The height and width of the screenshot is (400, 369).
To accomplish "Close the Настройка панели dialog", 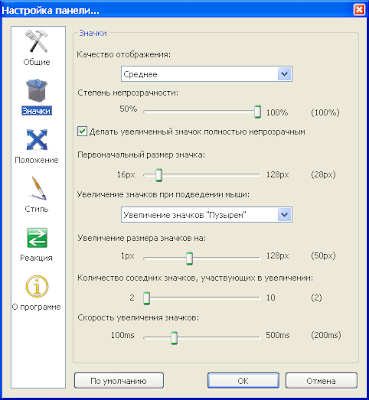I will click(359, 10).
